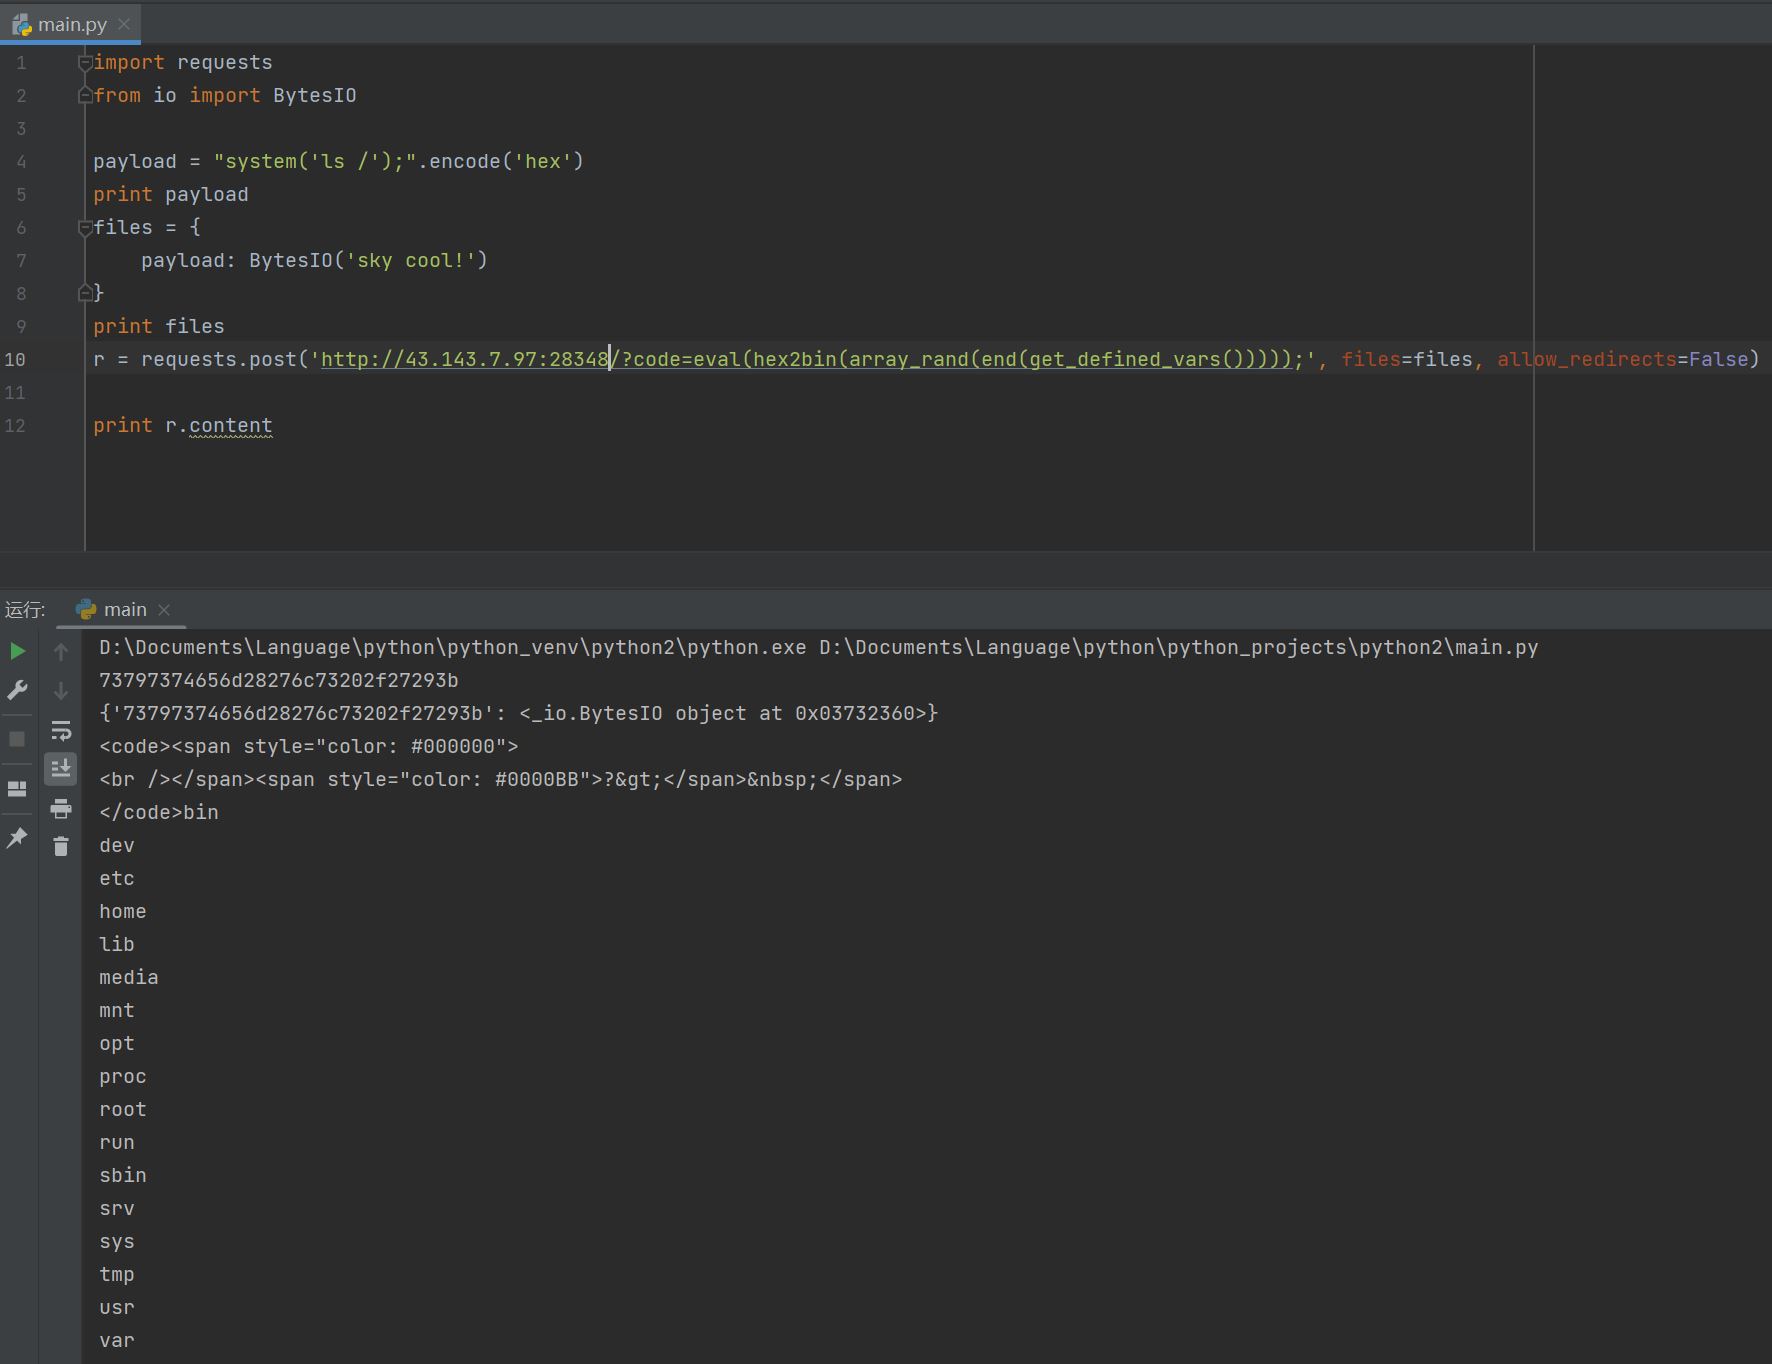The height and width of the screenshot is (1364, 1772).
Task: Pin the run tab with the pin icon
Action: pyautogui.click(x=17, y=838)
